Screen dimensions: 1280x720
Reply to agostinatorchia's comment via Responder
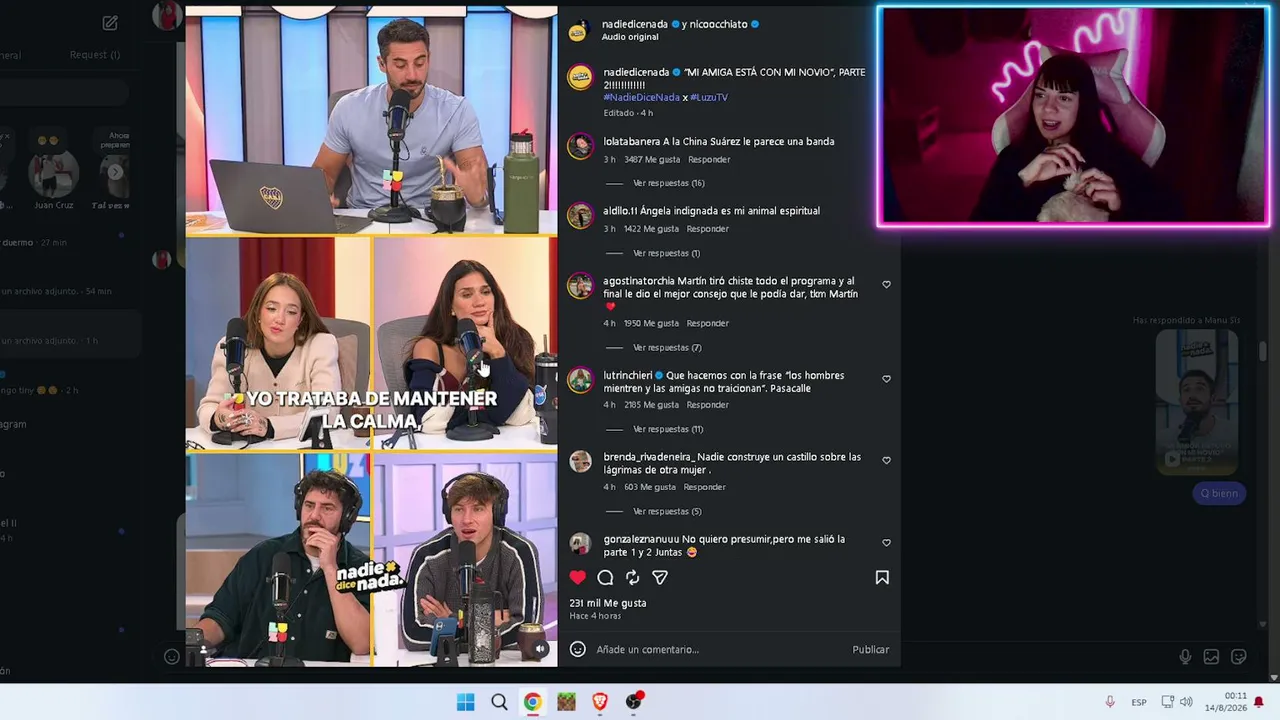pos(707,323)
